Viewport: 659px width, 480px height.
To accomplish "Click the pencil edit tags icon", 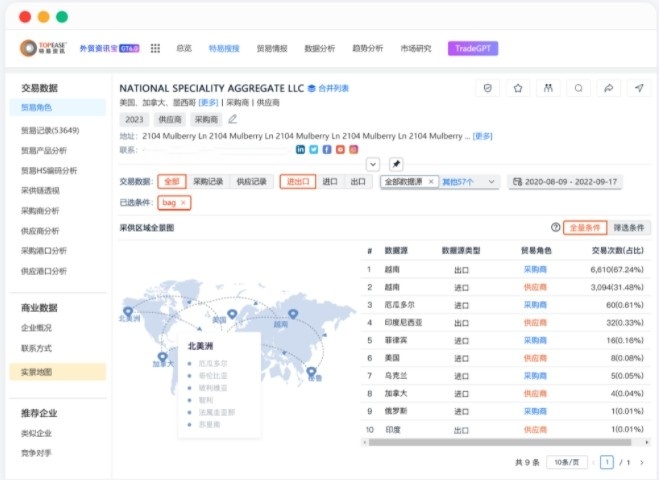I will click(232, 119).
